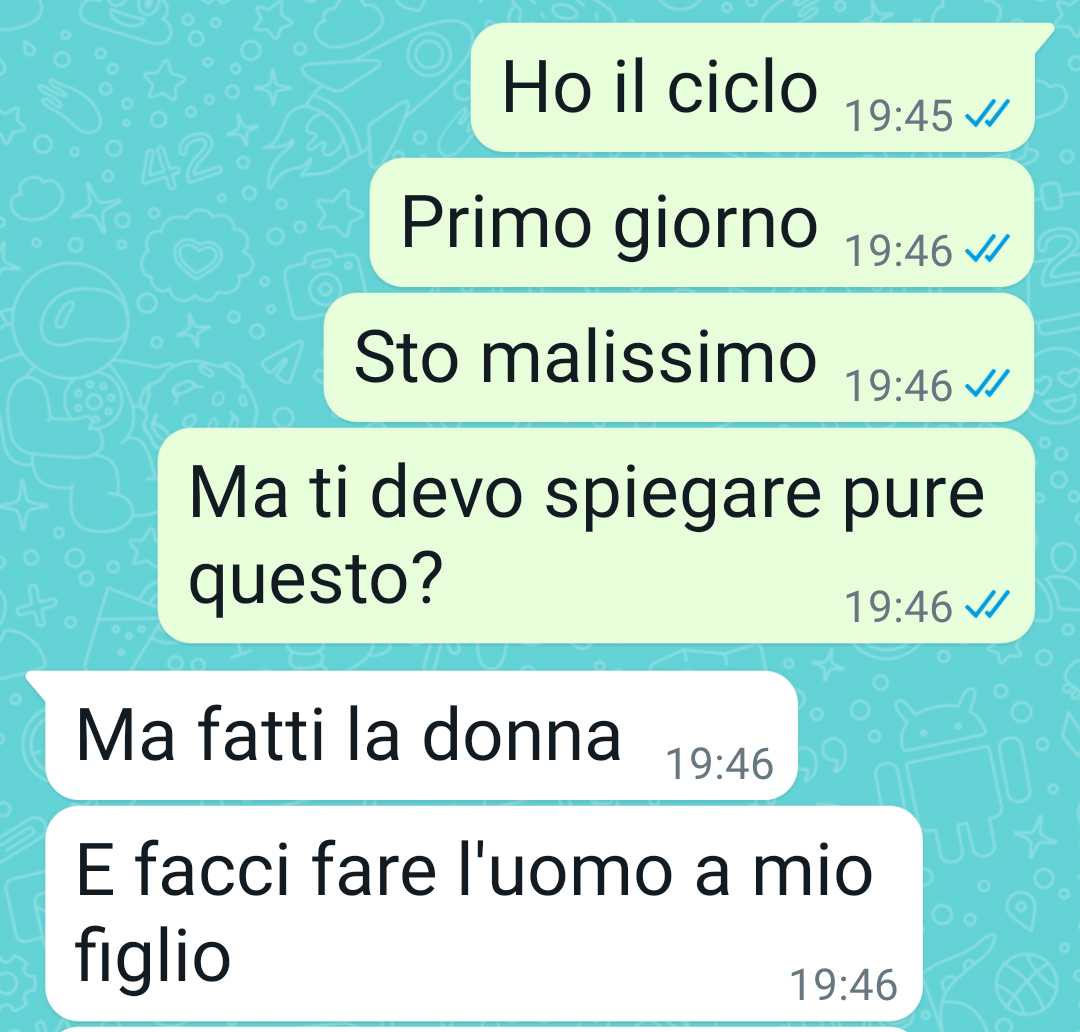Tap the 'Ho il ciclo' message bubble
This screenshot has width=1080, height=1032.
pos(753,87)
